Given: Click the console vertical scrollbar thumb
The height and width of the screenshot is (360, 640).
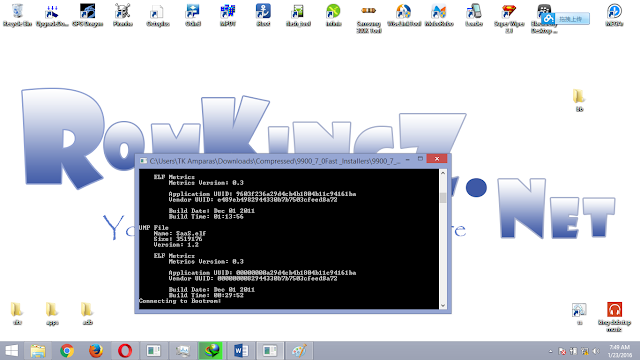Looking at the screenshot, I should coord(443,197).
